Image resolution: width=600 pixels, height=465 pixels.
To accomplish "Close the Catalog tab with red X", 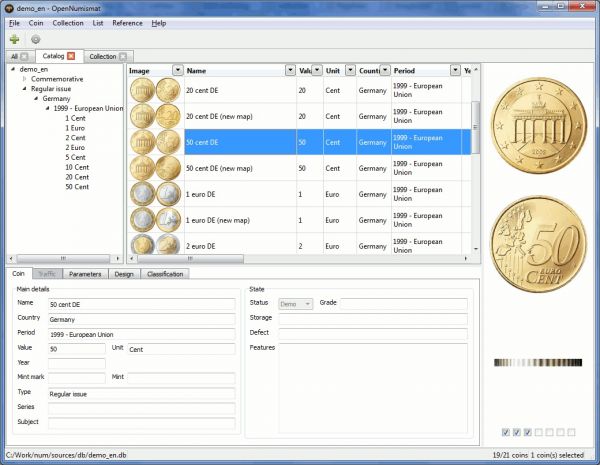I will click(71, 56).
